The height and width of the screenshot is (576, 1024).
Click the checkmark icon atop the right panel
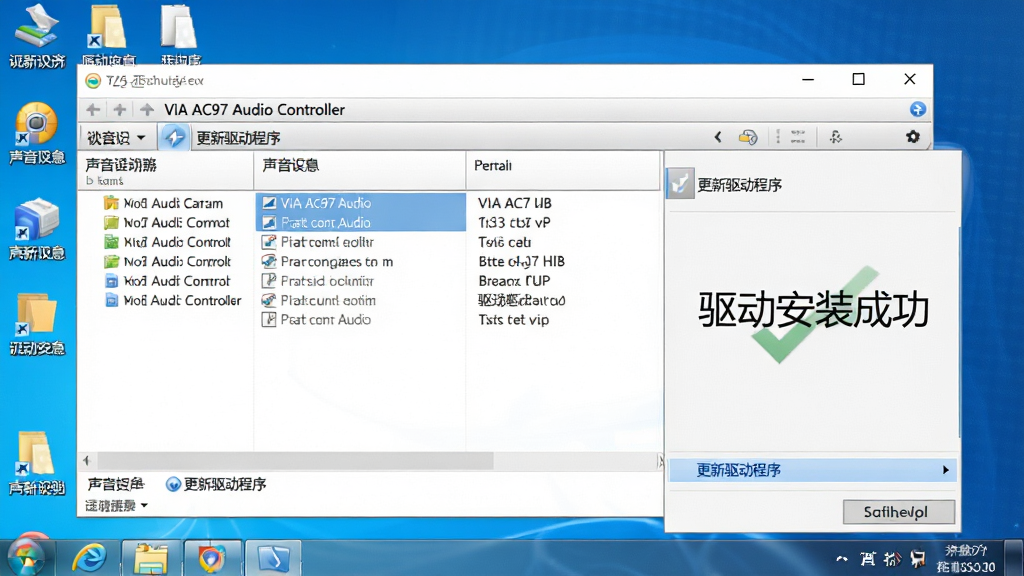(x=680, y=184)
